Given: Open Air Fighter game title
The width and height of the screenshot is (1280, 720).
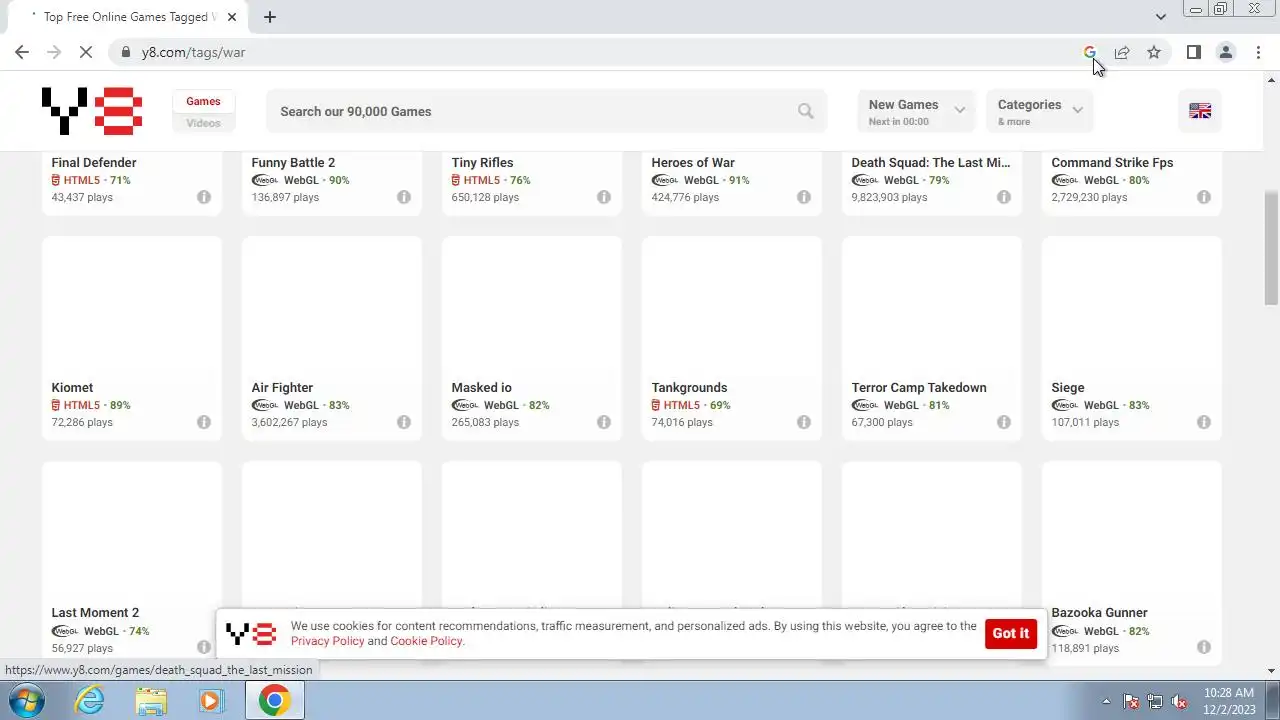Looking at the screenshot, I should click(282, 388).
